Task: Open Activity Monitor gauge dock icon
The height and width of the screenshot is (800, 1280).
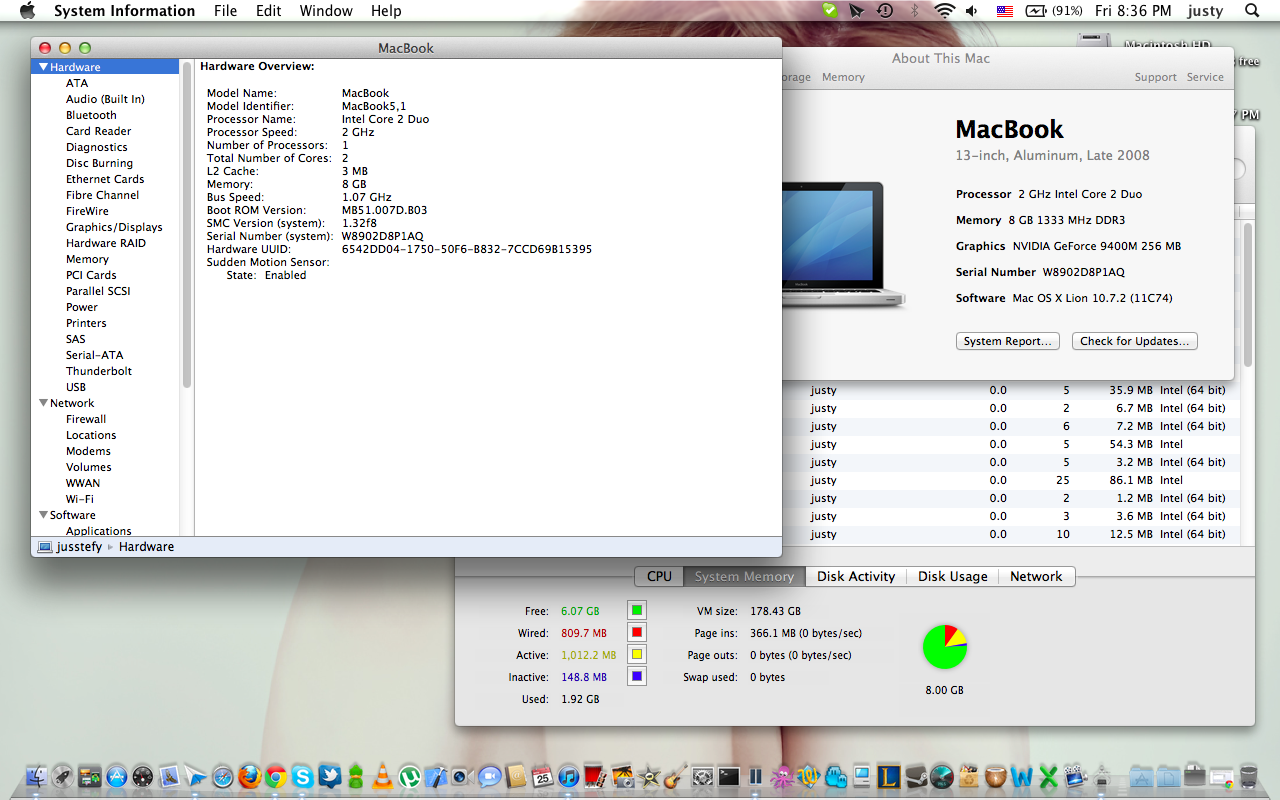Action: pyautogui.click(x=942, y=776)
